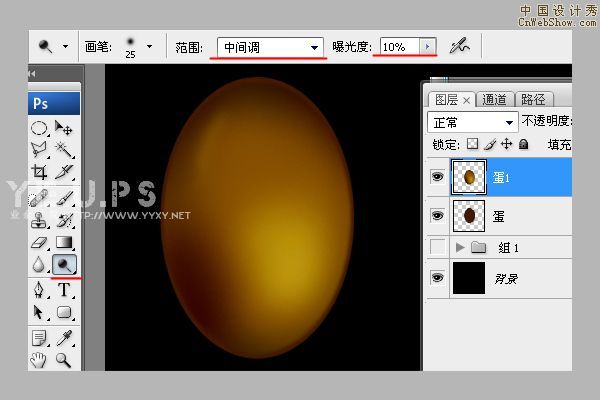Show the hidden 组 1 group
600x400 pixels.
click(437, 247)
